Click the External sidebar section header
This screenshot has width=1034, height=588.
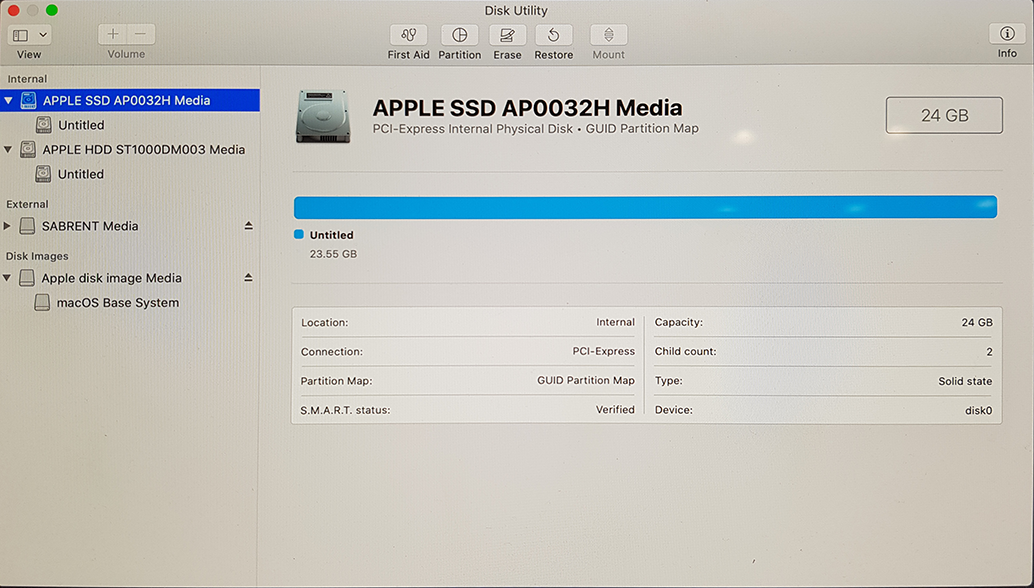tap(27, 204)
